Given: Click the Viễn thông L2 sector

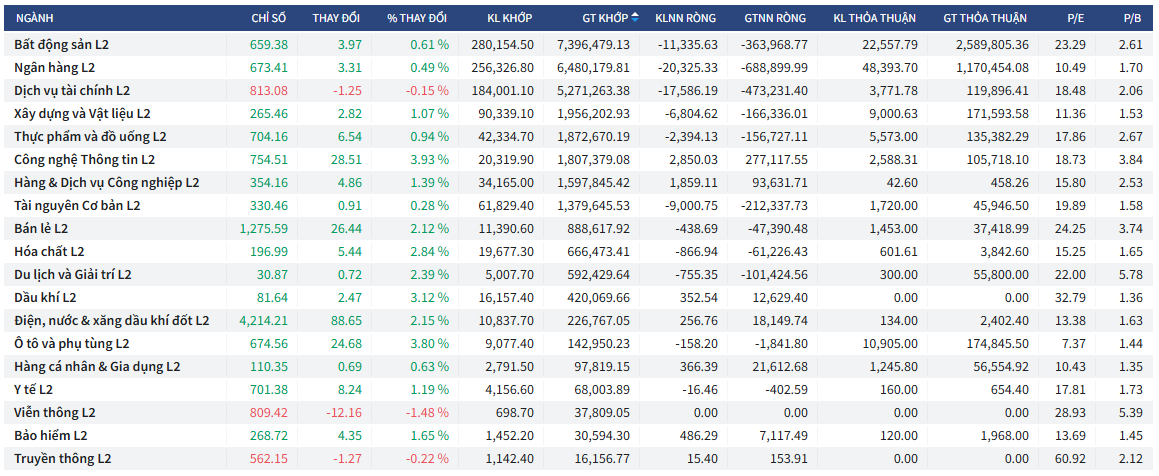Looking at the screenshot, I should tap(54, 412).
